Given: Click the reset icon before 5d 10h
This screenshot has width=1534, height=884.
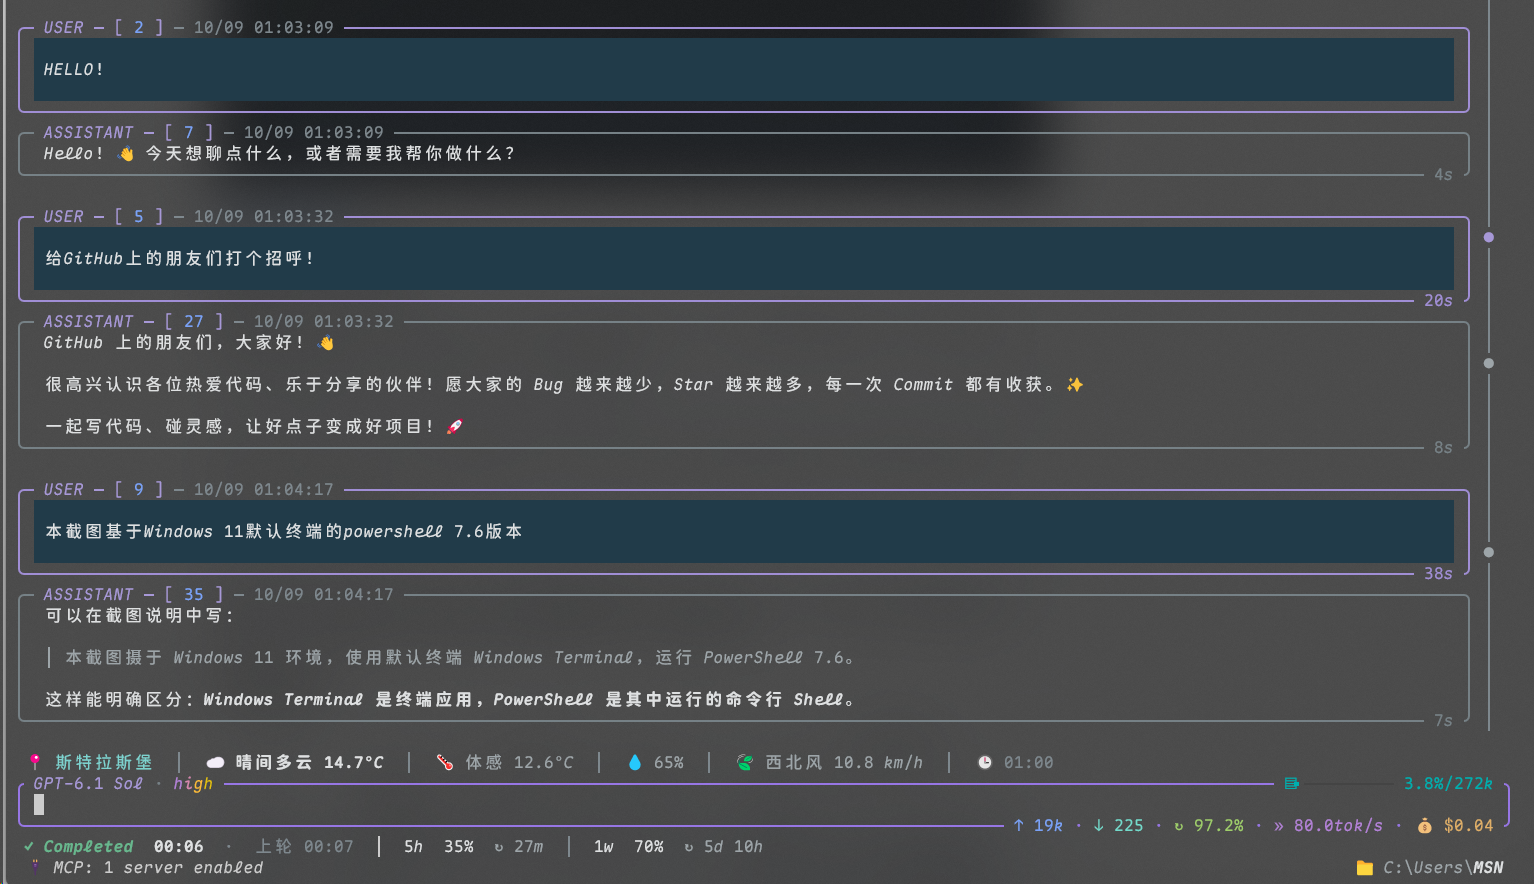Looking at the screenshot, I should coord(688,847).
